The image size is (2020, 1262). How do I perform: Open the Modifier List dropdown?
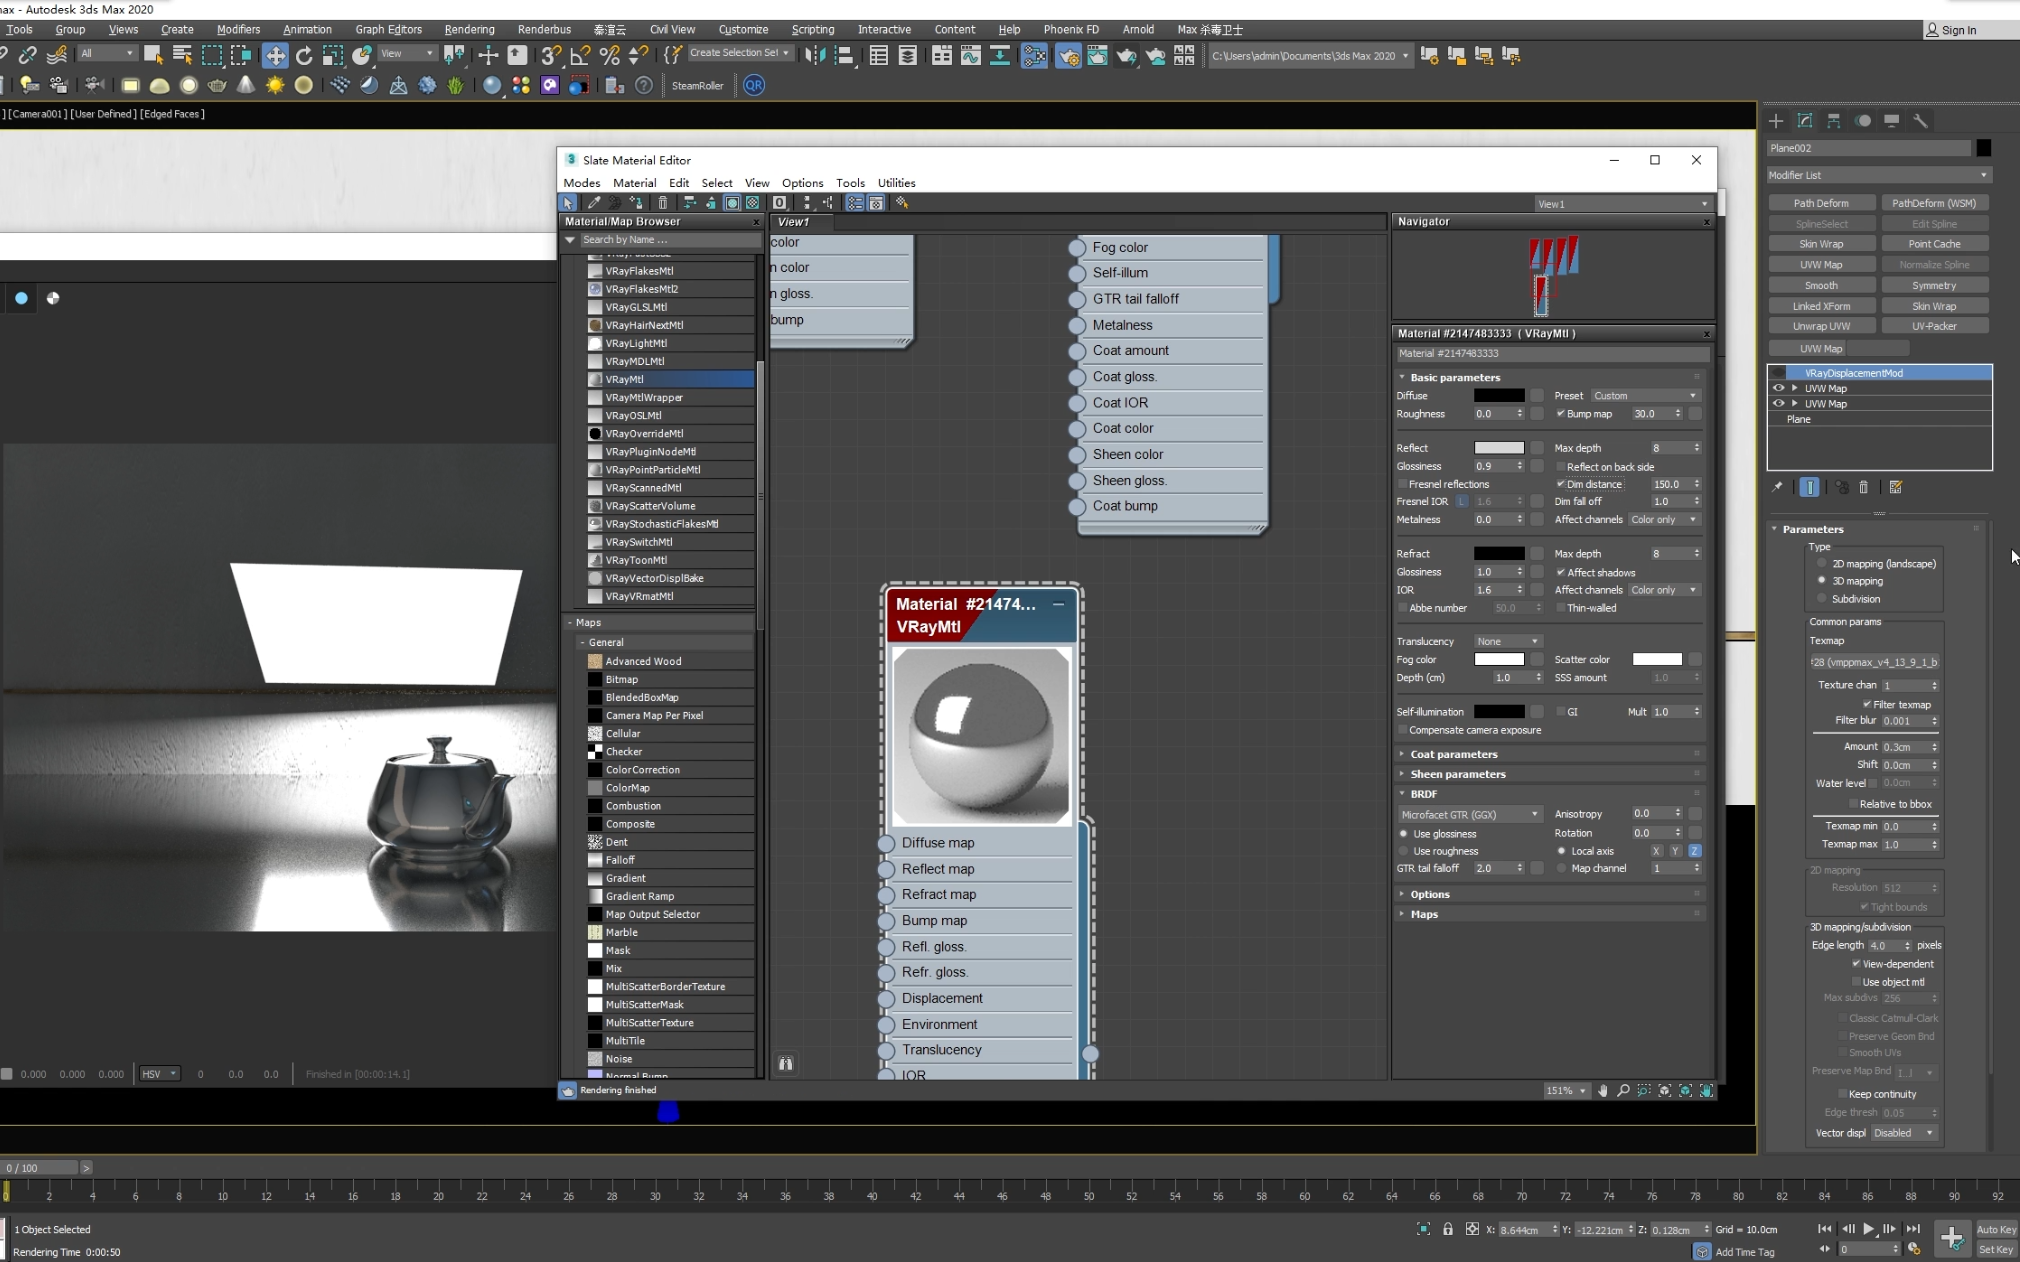pos(1878,175)
